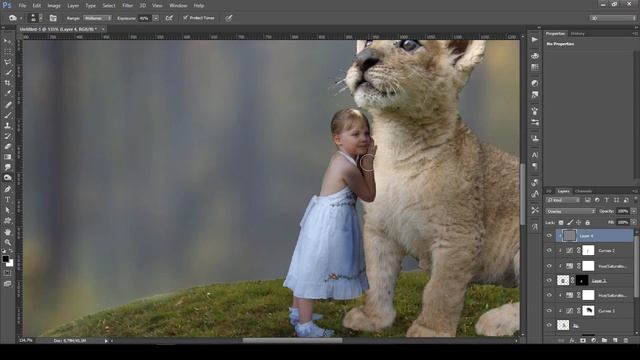
Task: Hide the bottom layer's eye icon
Action: point(549,325)
